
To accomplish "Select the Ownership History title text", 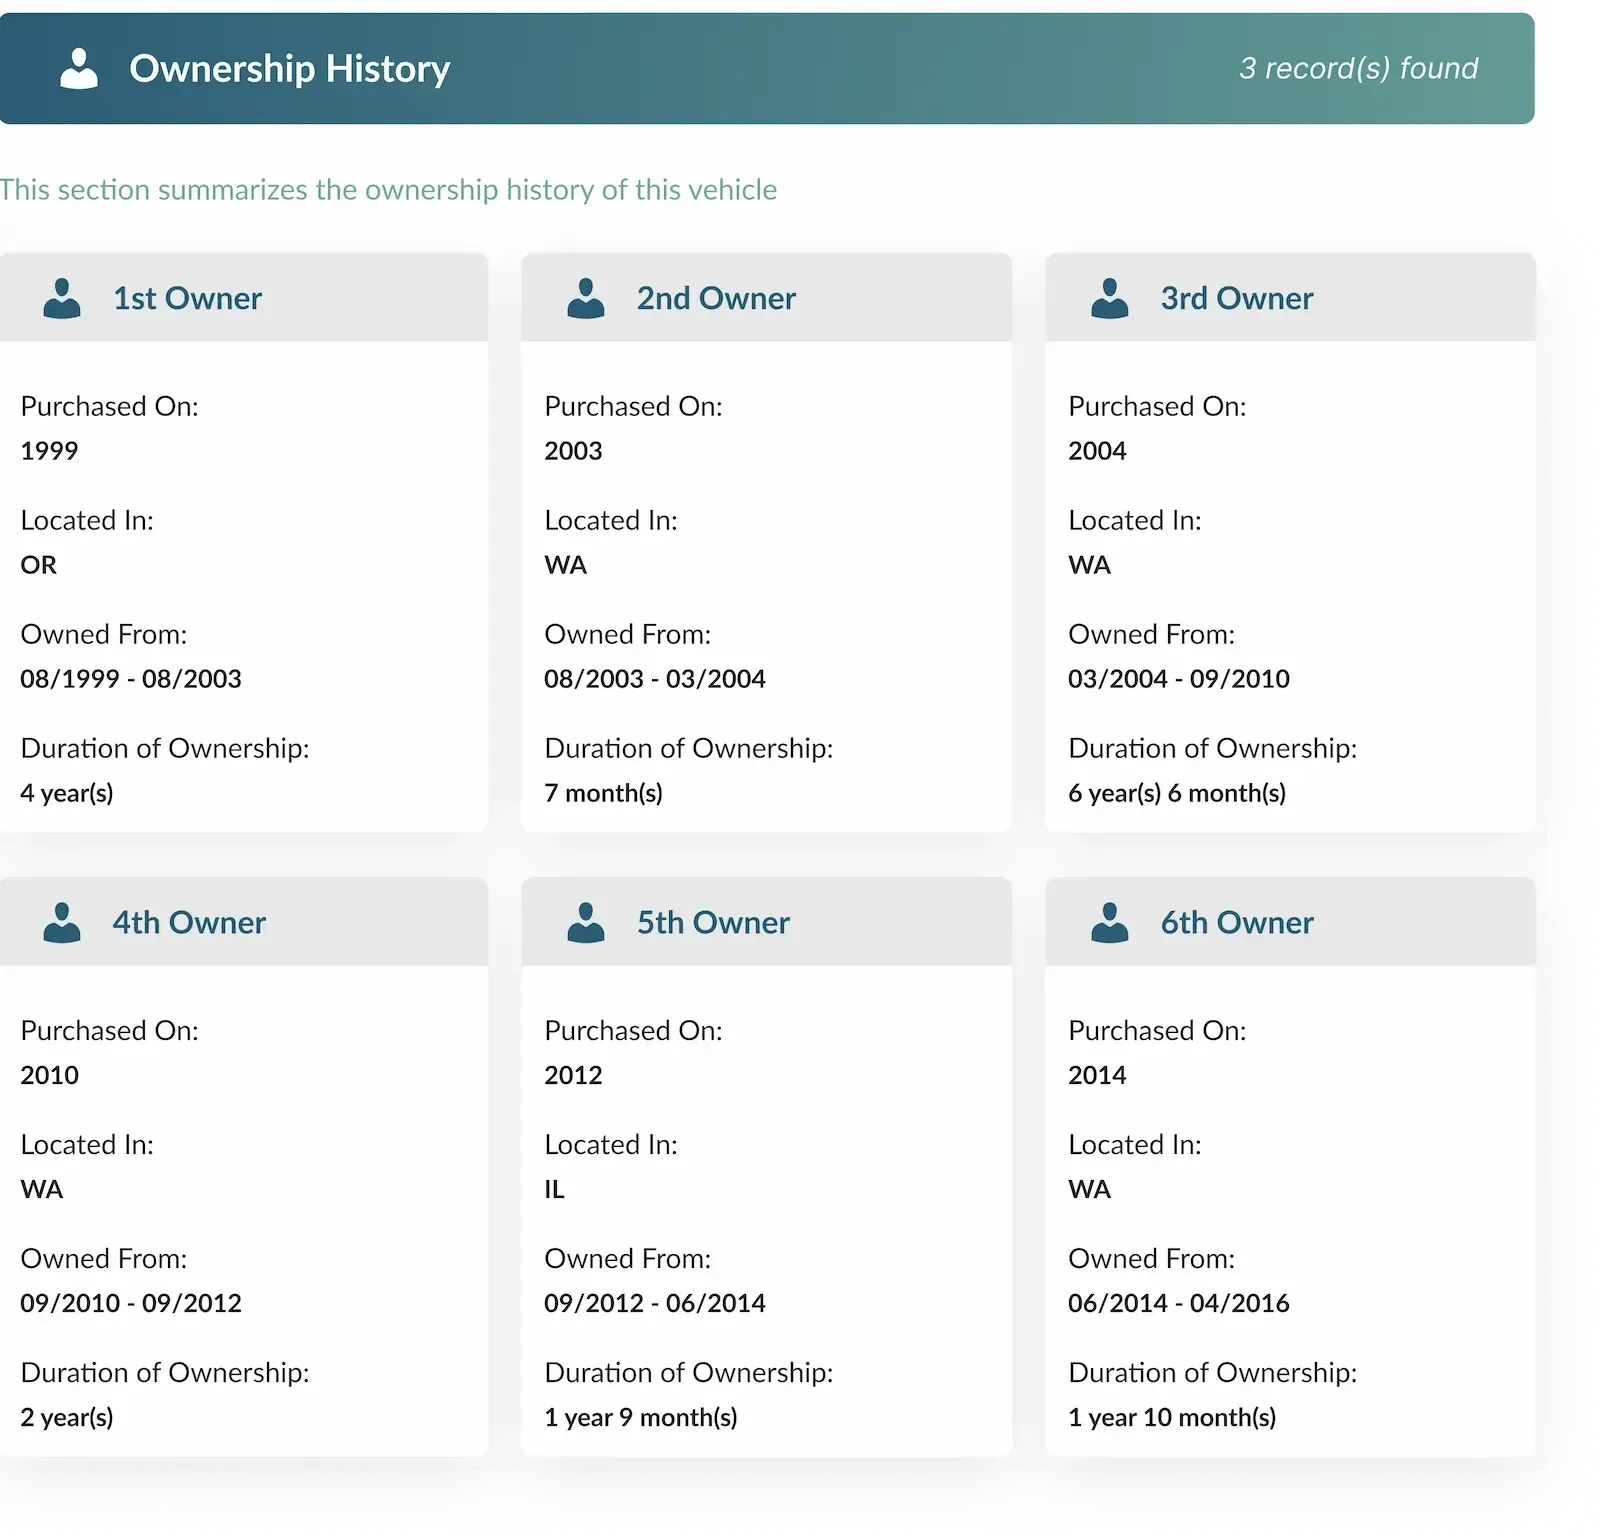I will [x=290, y=69].
